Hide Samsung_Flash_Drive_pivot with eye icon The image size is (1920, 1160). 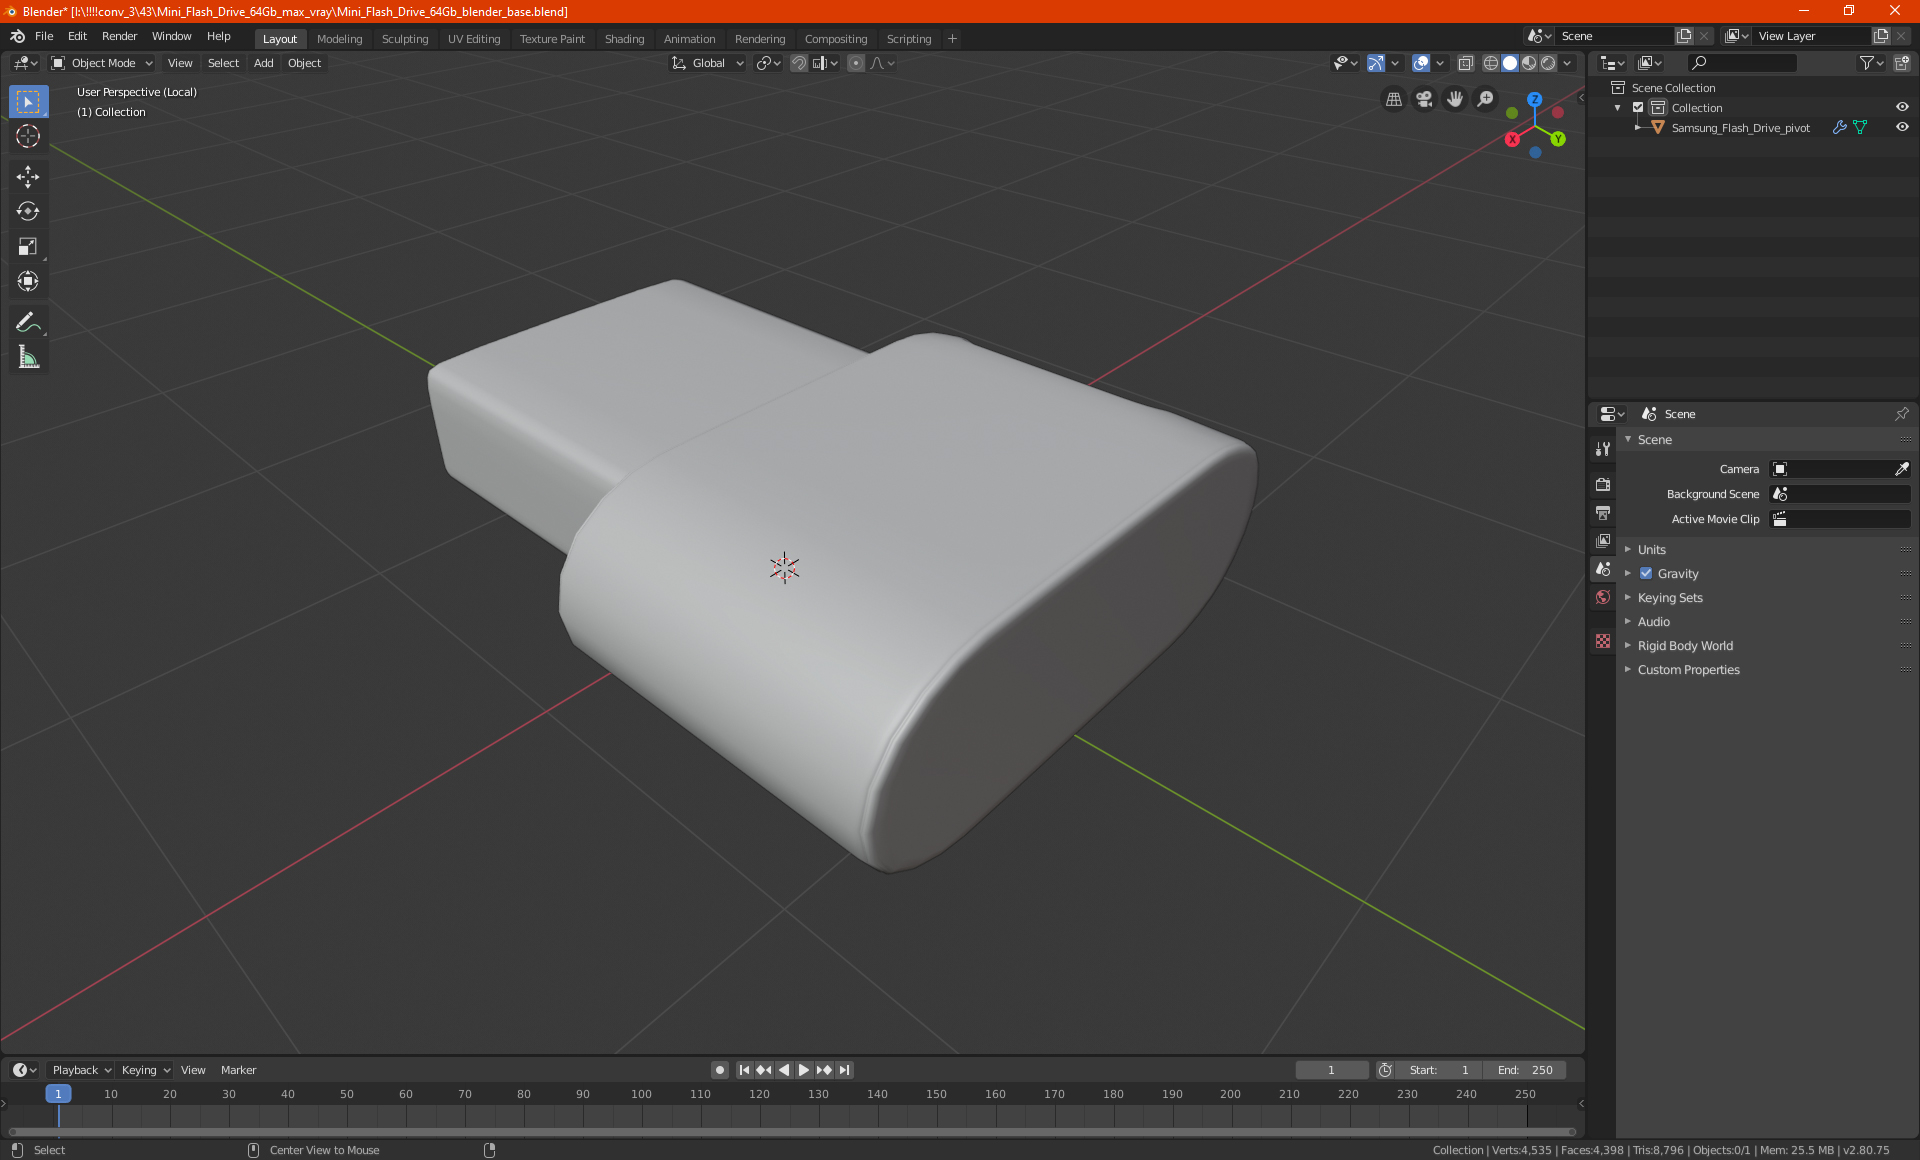[1902, 128]
